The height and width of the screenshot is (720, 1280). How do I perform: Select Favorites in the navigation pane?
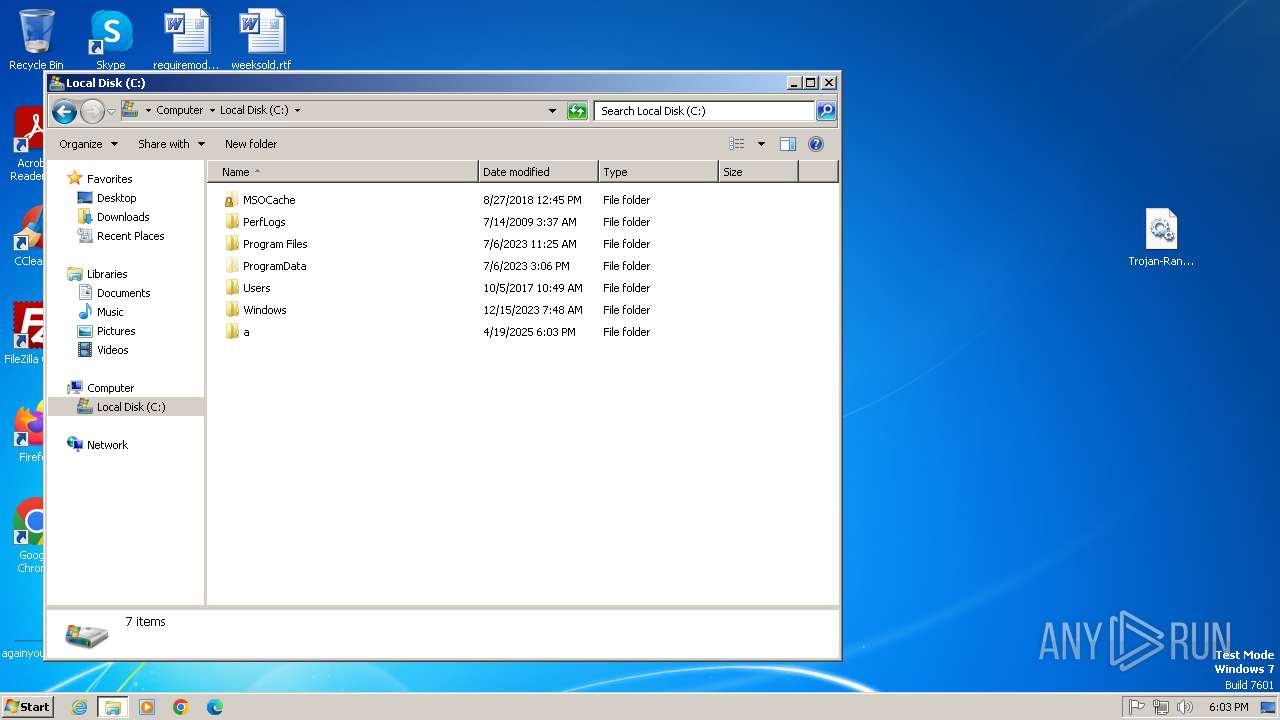(x=99, y=179)
